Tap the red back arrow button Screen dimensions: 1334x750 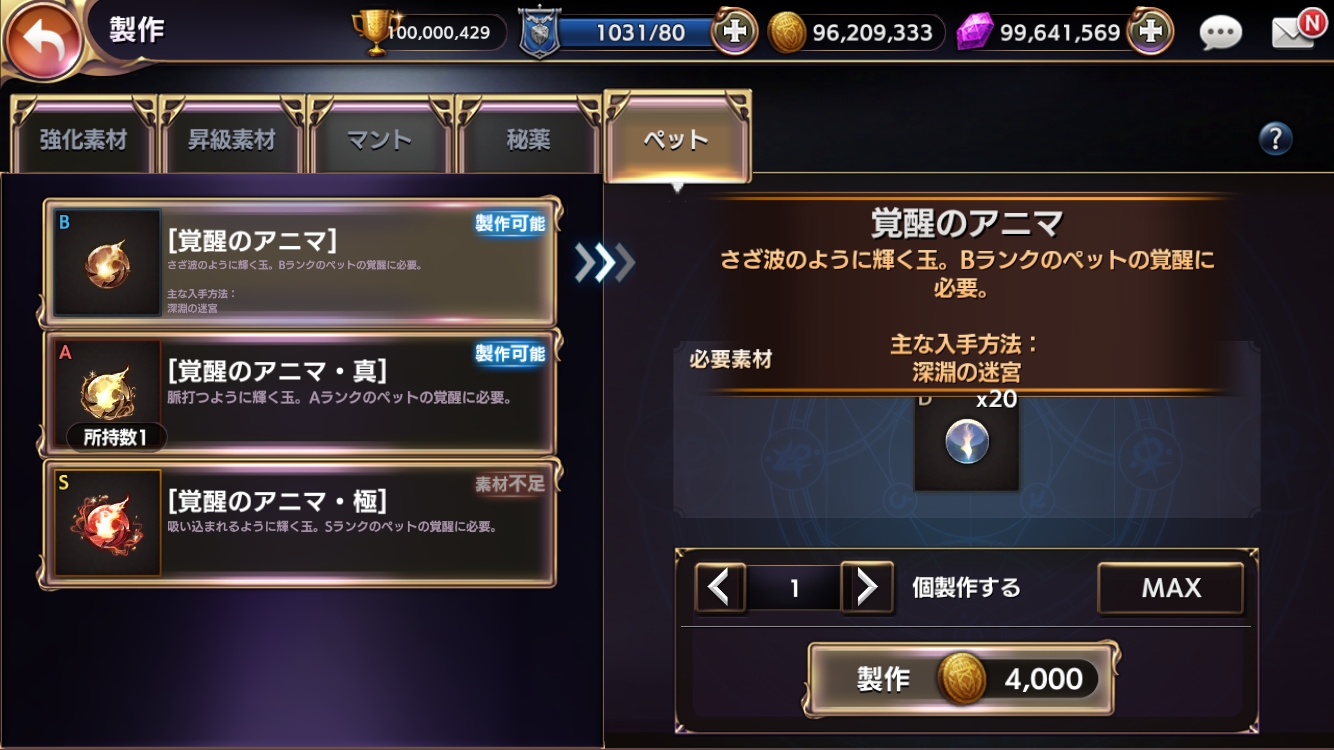click(x=42, y=41)
